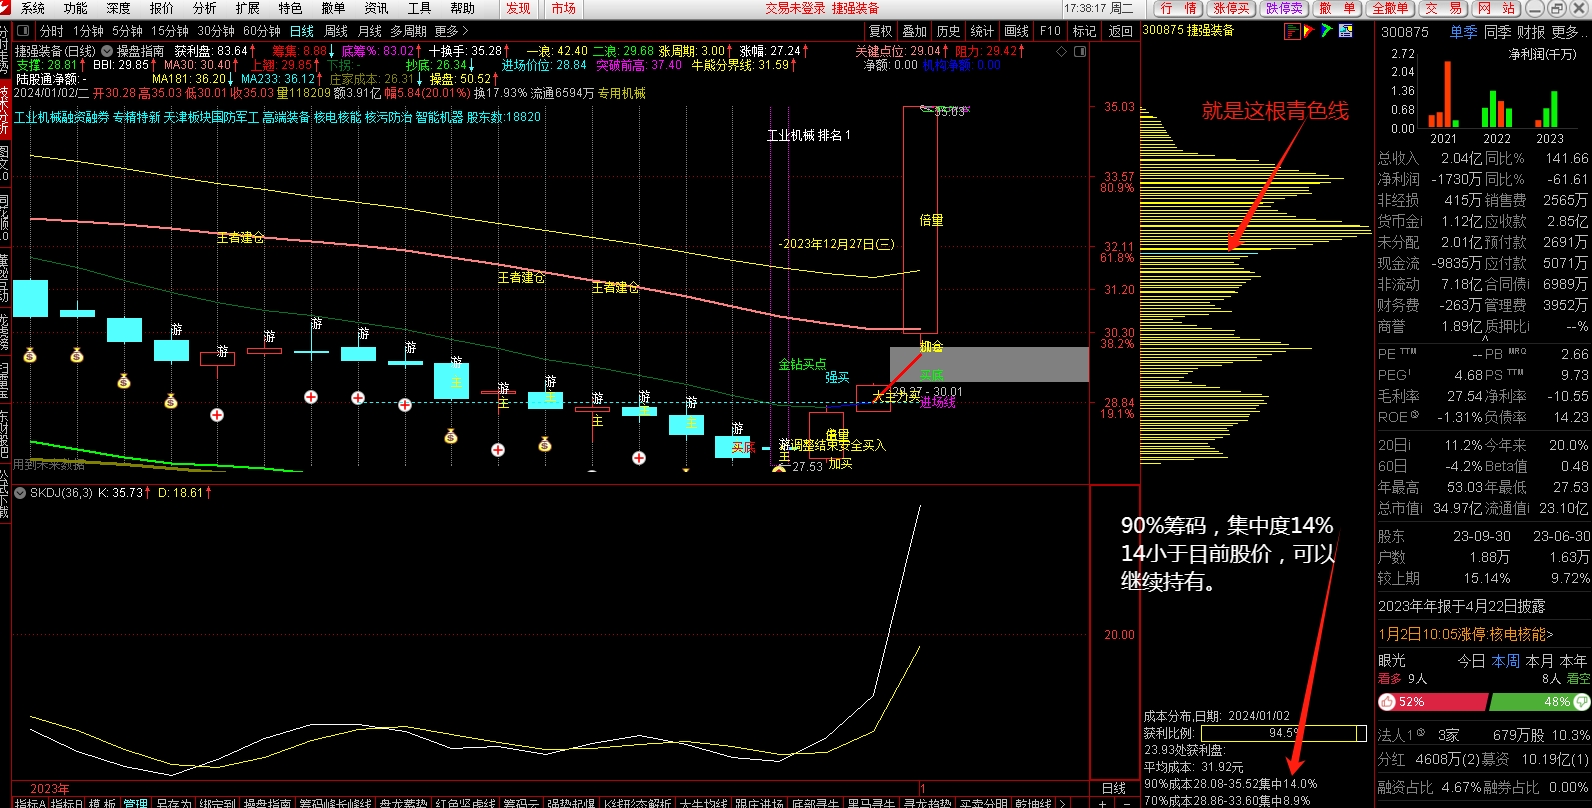This screenshot has width=1592, height=808.
Task: Click the 交易 button in the top bar
Action: tap(1443, 8)
